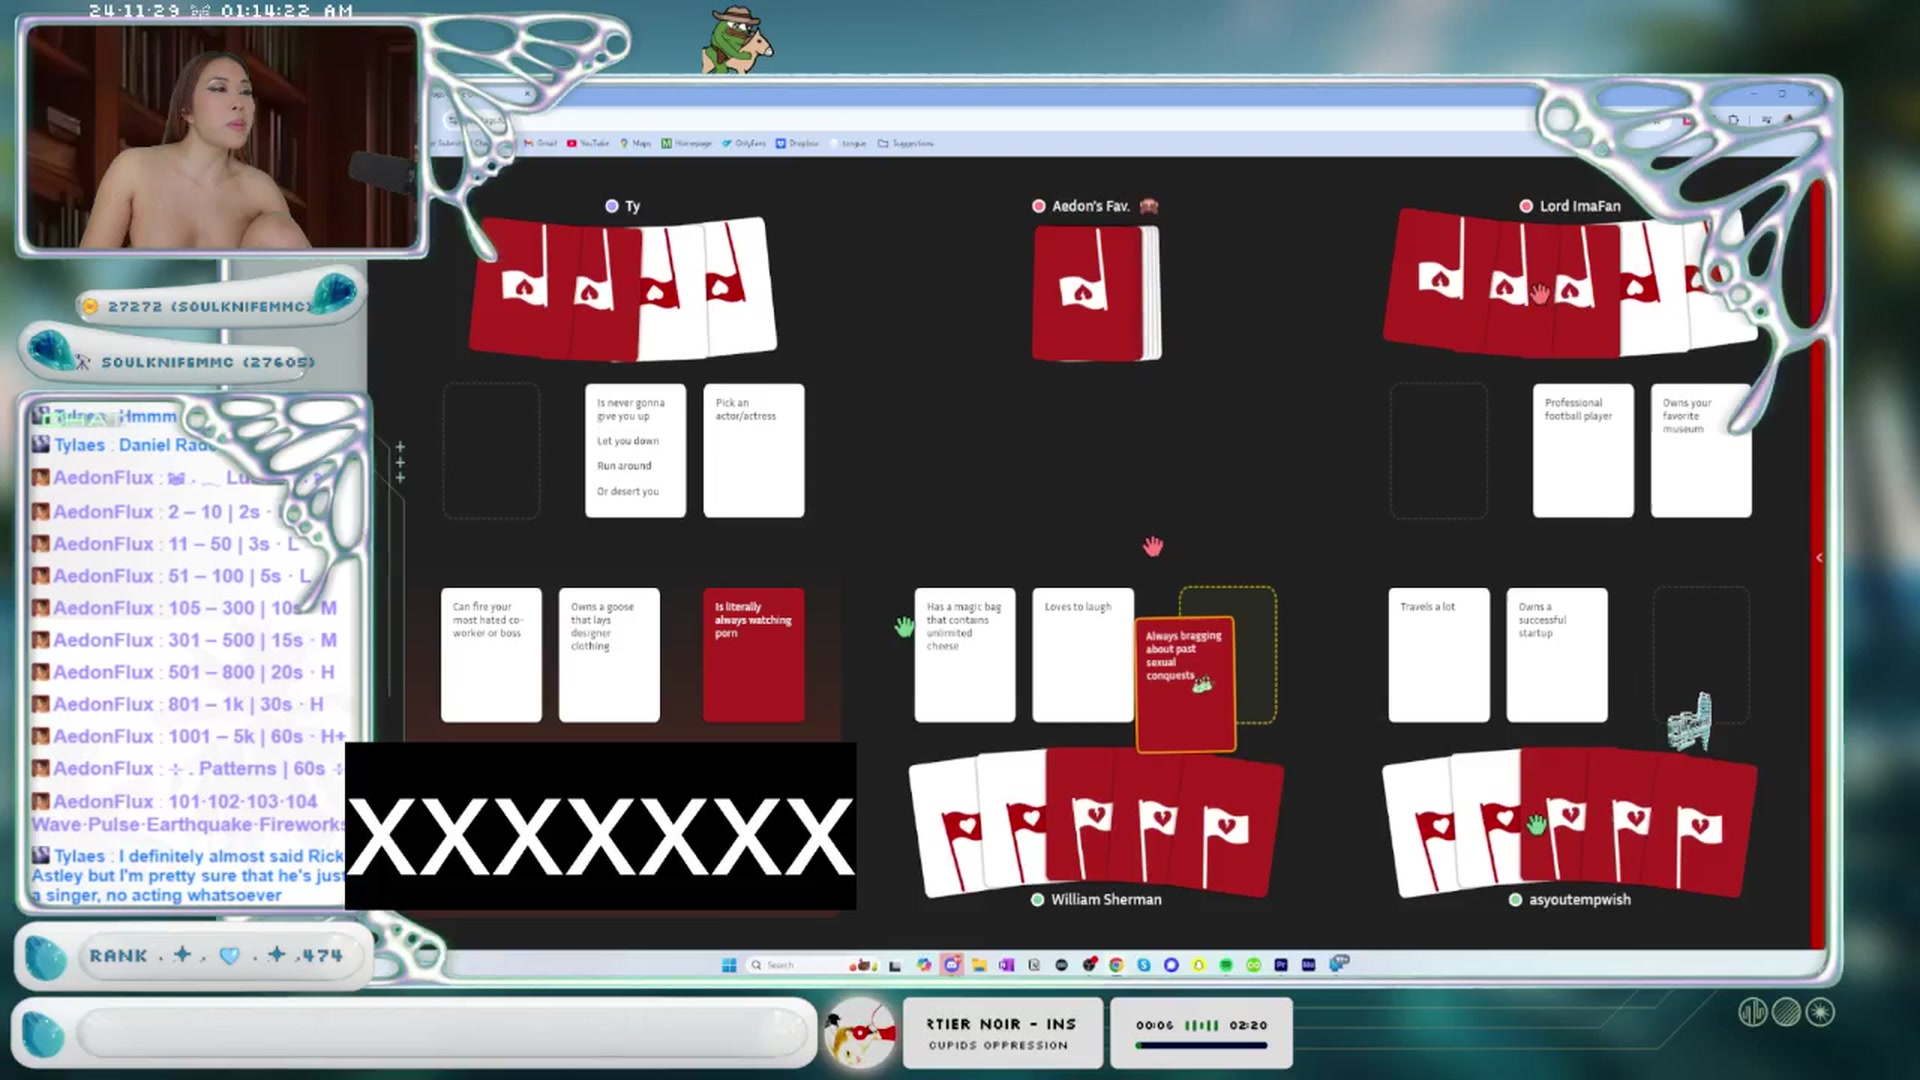Viewport: 1920px width, 1080px height.
Task: Select the 'Travels a lot' card
Action: click(x=1439, y=655)
